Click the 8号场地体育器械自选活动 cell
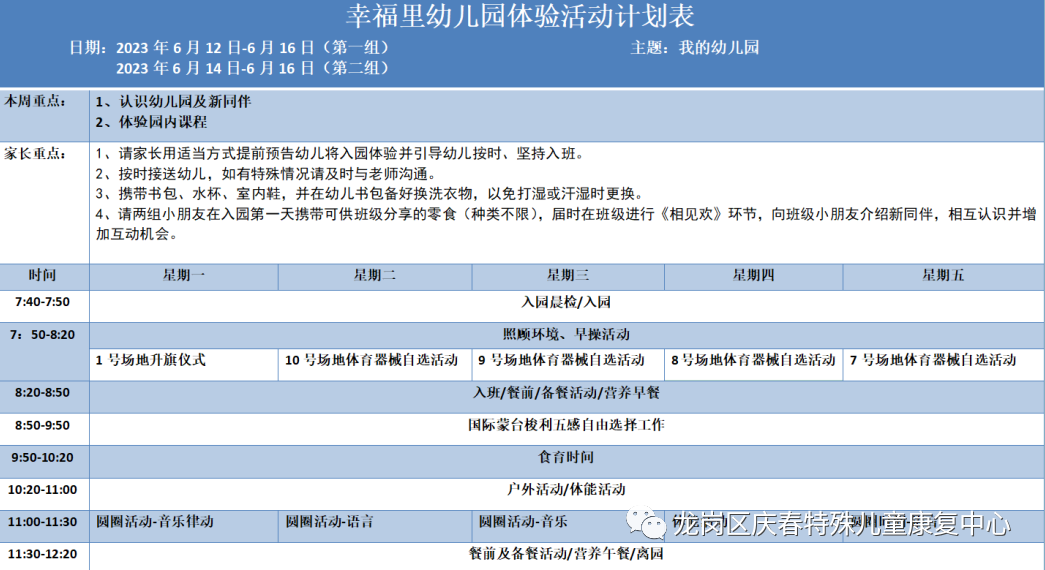 click(x=754, y=365)
